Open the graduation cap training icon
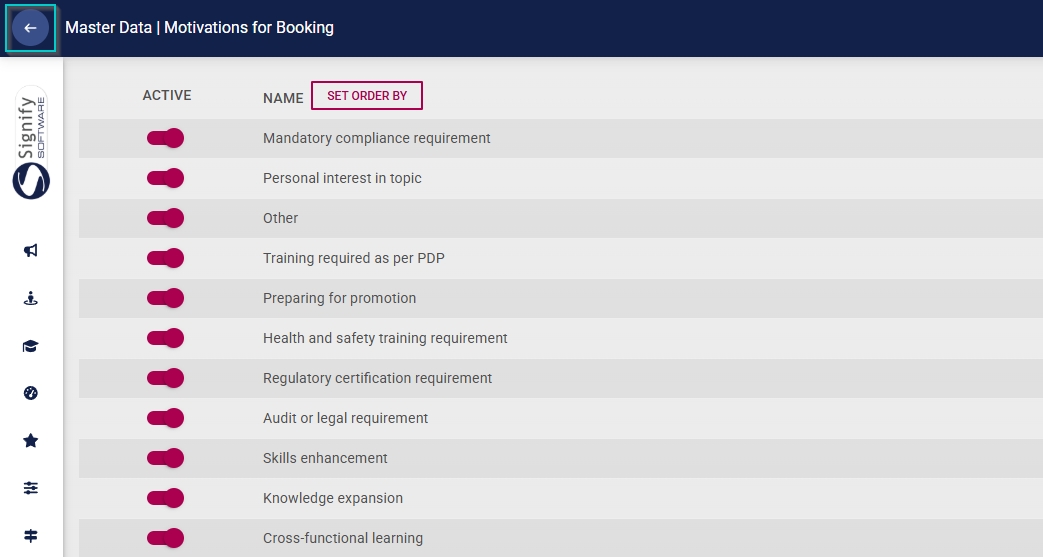1043x557 pixels. point(31,346)
